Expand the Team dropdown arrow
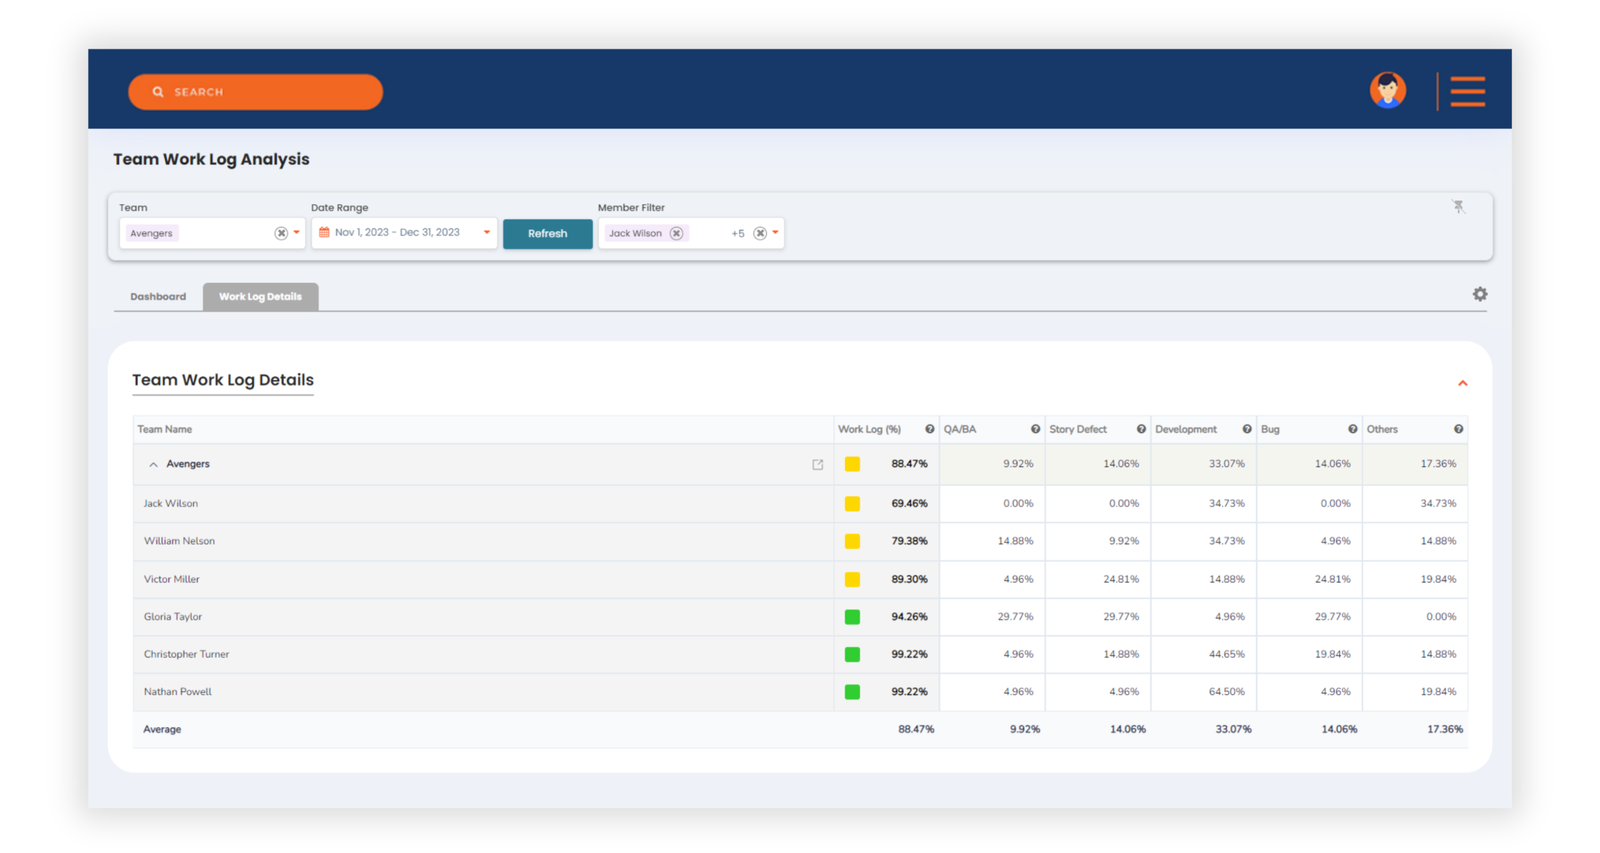This screenshot has height=853, width=1600. 297,233
